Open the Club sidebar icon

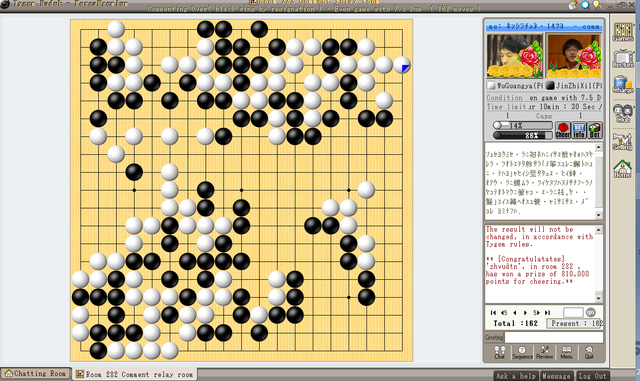point(623,113)
